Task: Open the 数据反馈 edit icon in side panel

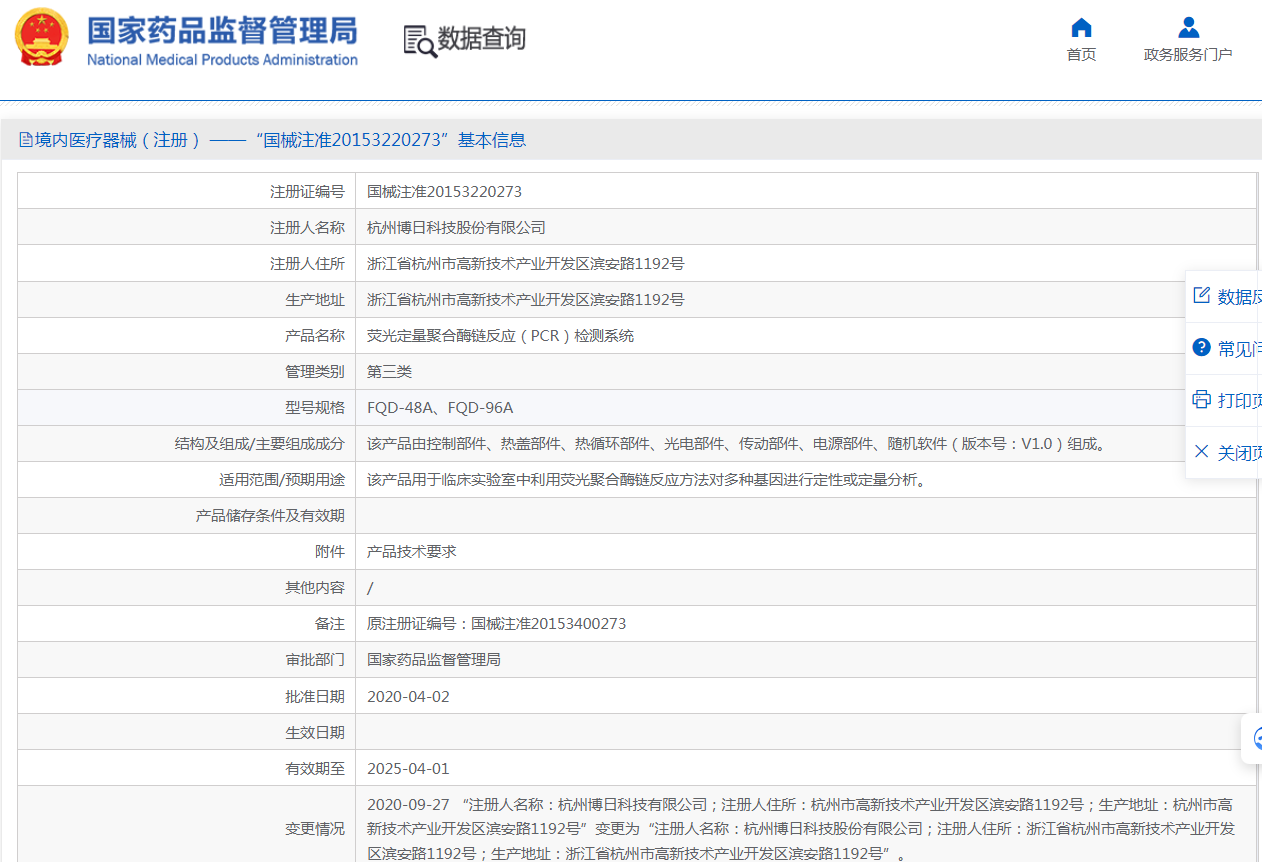Action: pos(1202,295)
